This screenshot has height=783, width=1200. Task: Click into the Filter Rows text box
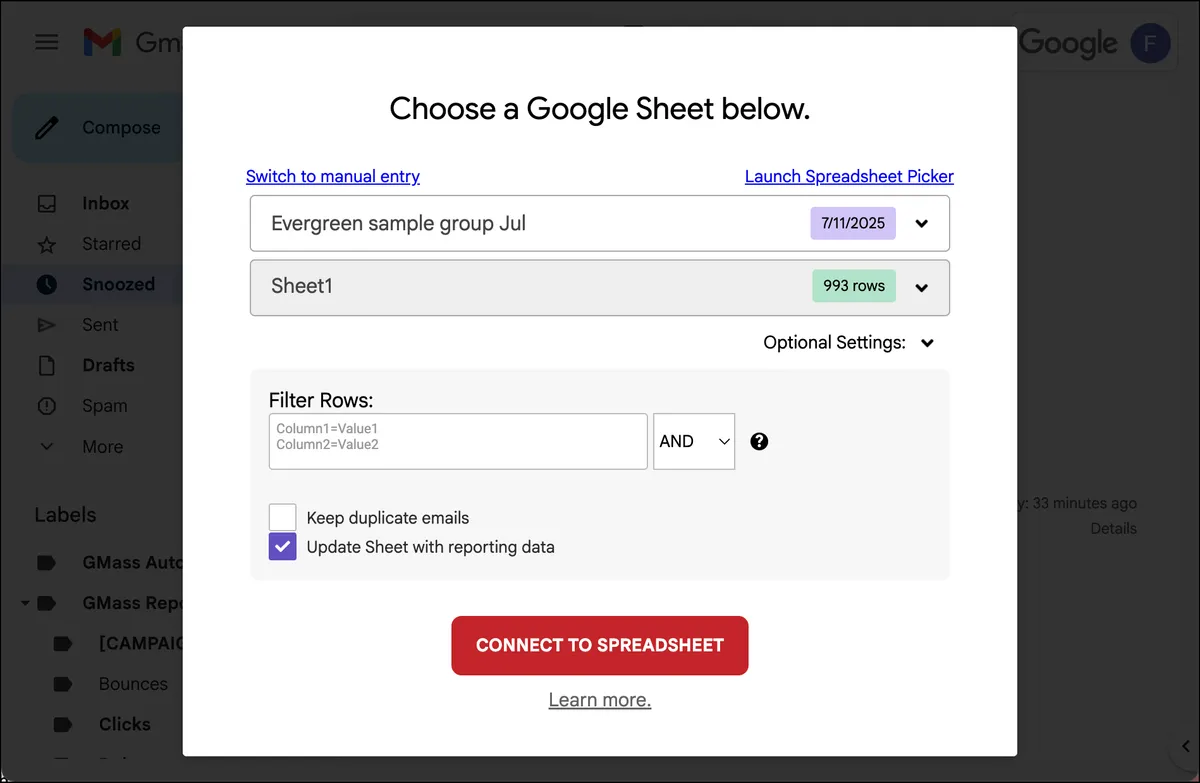coord(458,441)
